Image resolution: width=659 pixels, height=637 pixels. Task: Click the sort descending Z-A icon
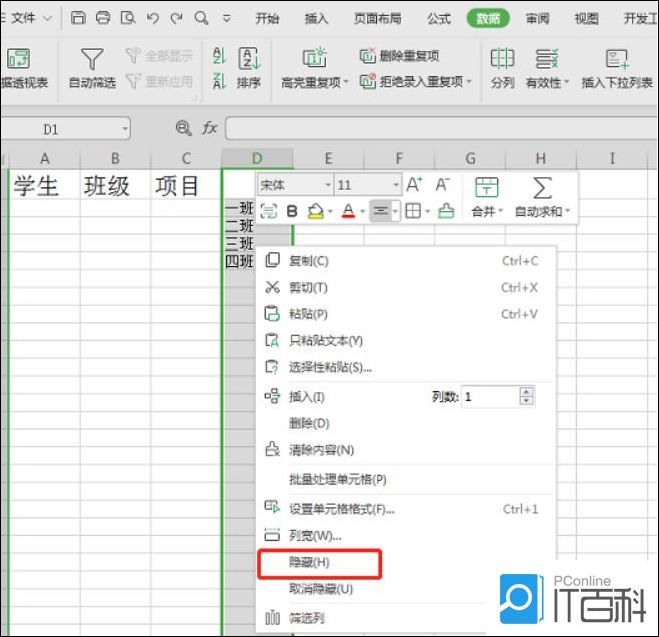(219, 81)
